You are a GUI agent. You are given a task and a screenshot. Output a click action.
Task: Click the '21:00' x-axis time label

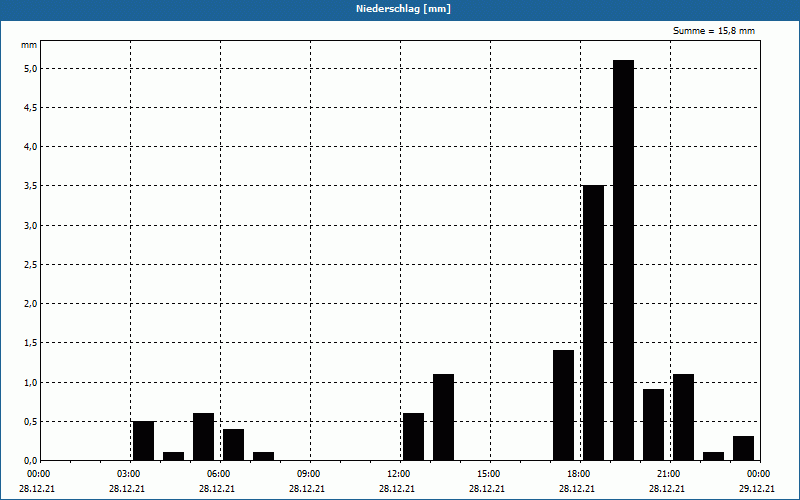point(668,474)
